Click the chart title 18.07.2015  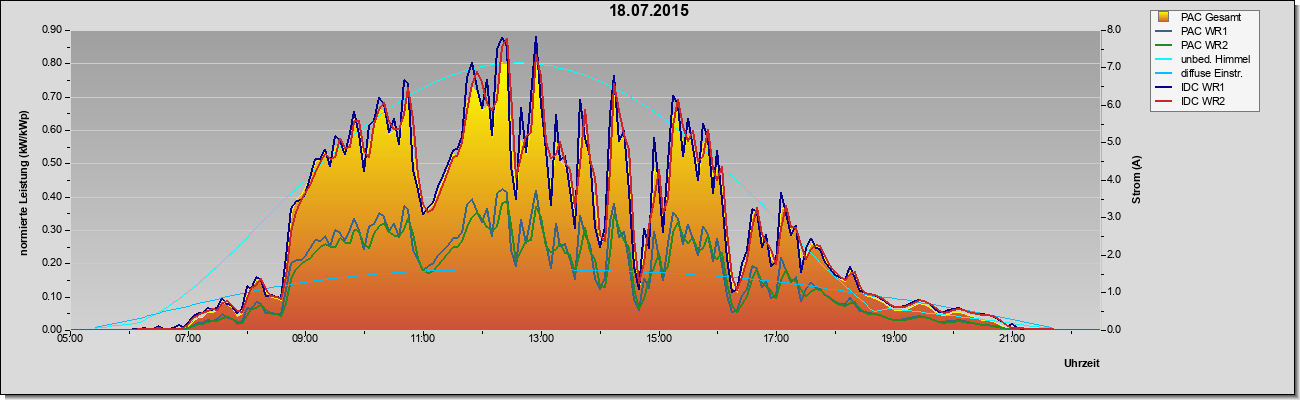click(649, 12)
